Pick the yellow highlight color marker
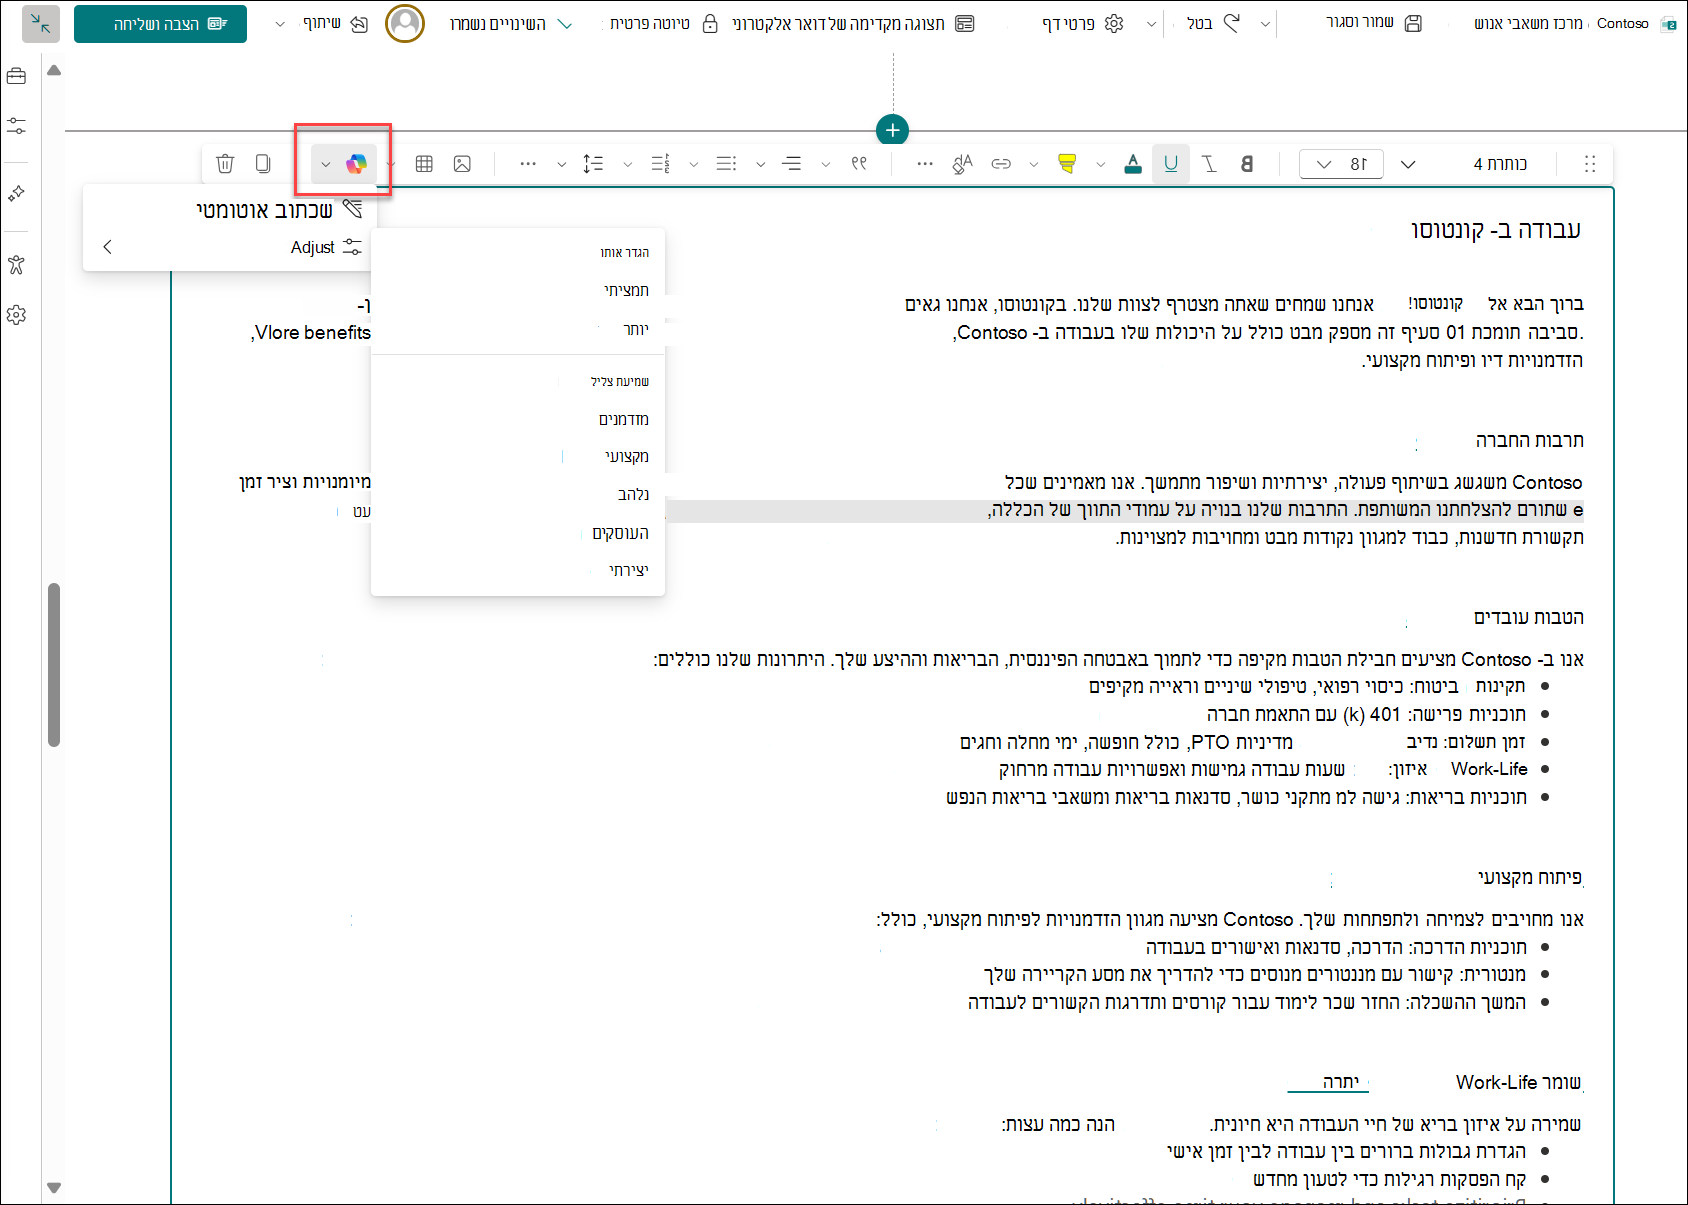1688x1205 pixels. pyautogui.click(x=1067, y=164)
